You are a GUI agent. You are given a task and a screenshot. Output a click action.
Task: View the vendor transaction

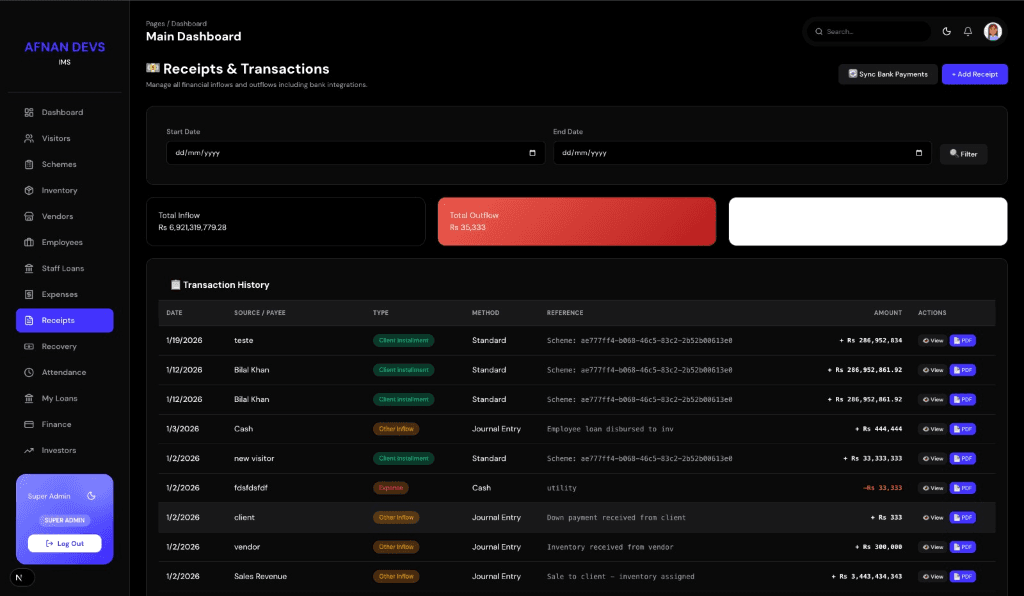tap(933, 547)
